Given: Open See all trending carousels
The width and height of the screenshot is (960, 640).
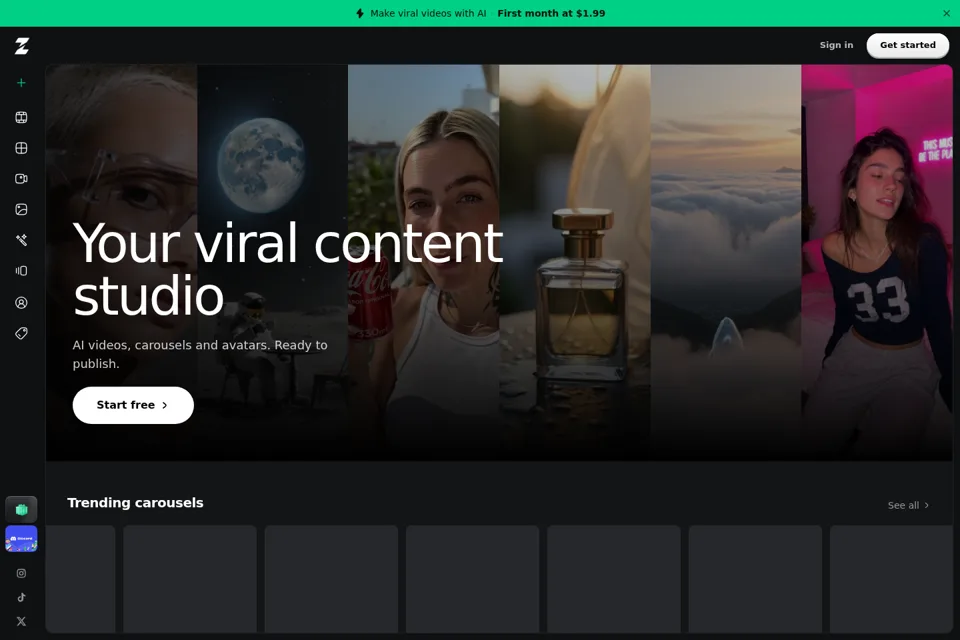Looking at the screenshot, I should (909, 505).
